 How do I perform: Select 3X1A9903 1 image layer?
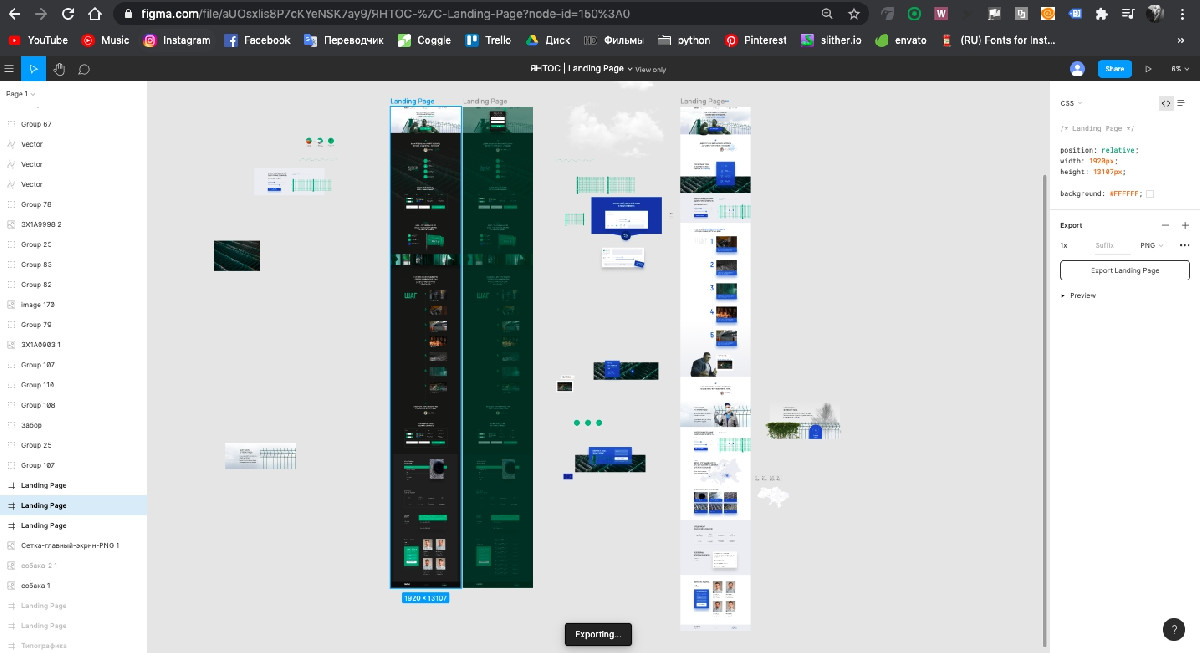(73, 344)
